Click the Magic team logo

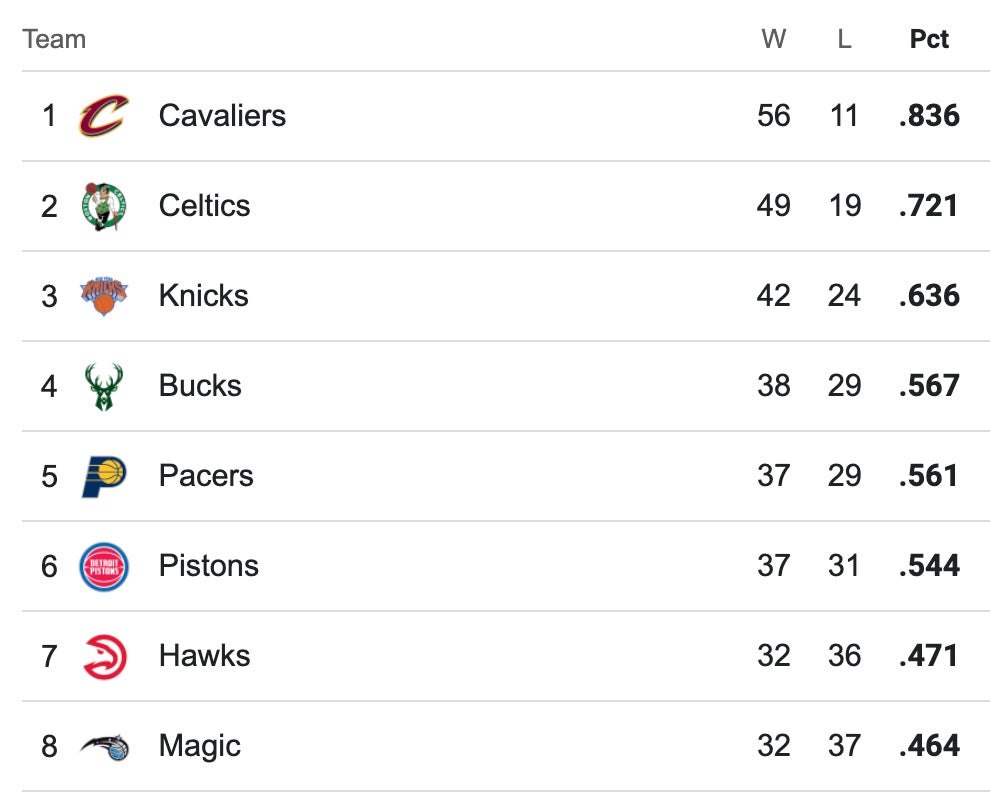coord(104,746)
